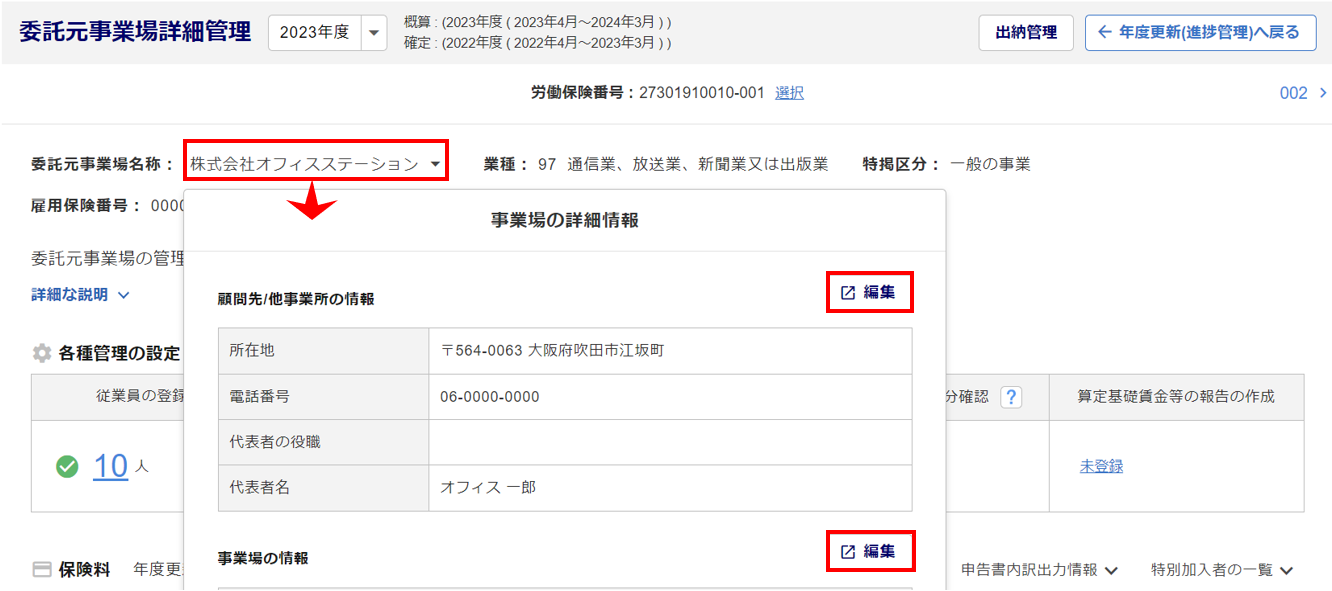Image resolution: width=1332 pixels, height=591 pixels.
Task: Click the 出納管理 button
Action: click(1026, 32)
